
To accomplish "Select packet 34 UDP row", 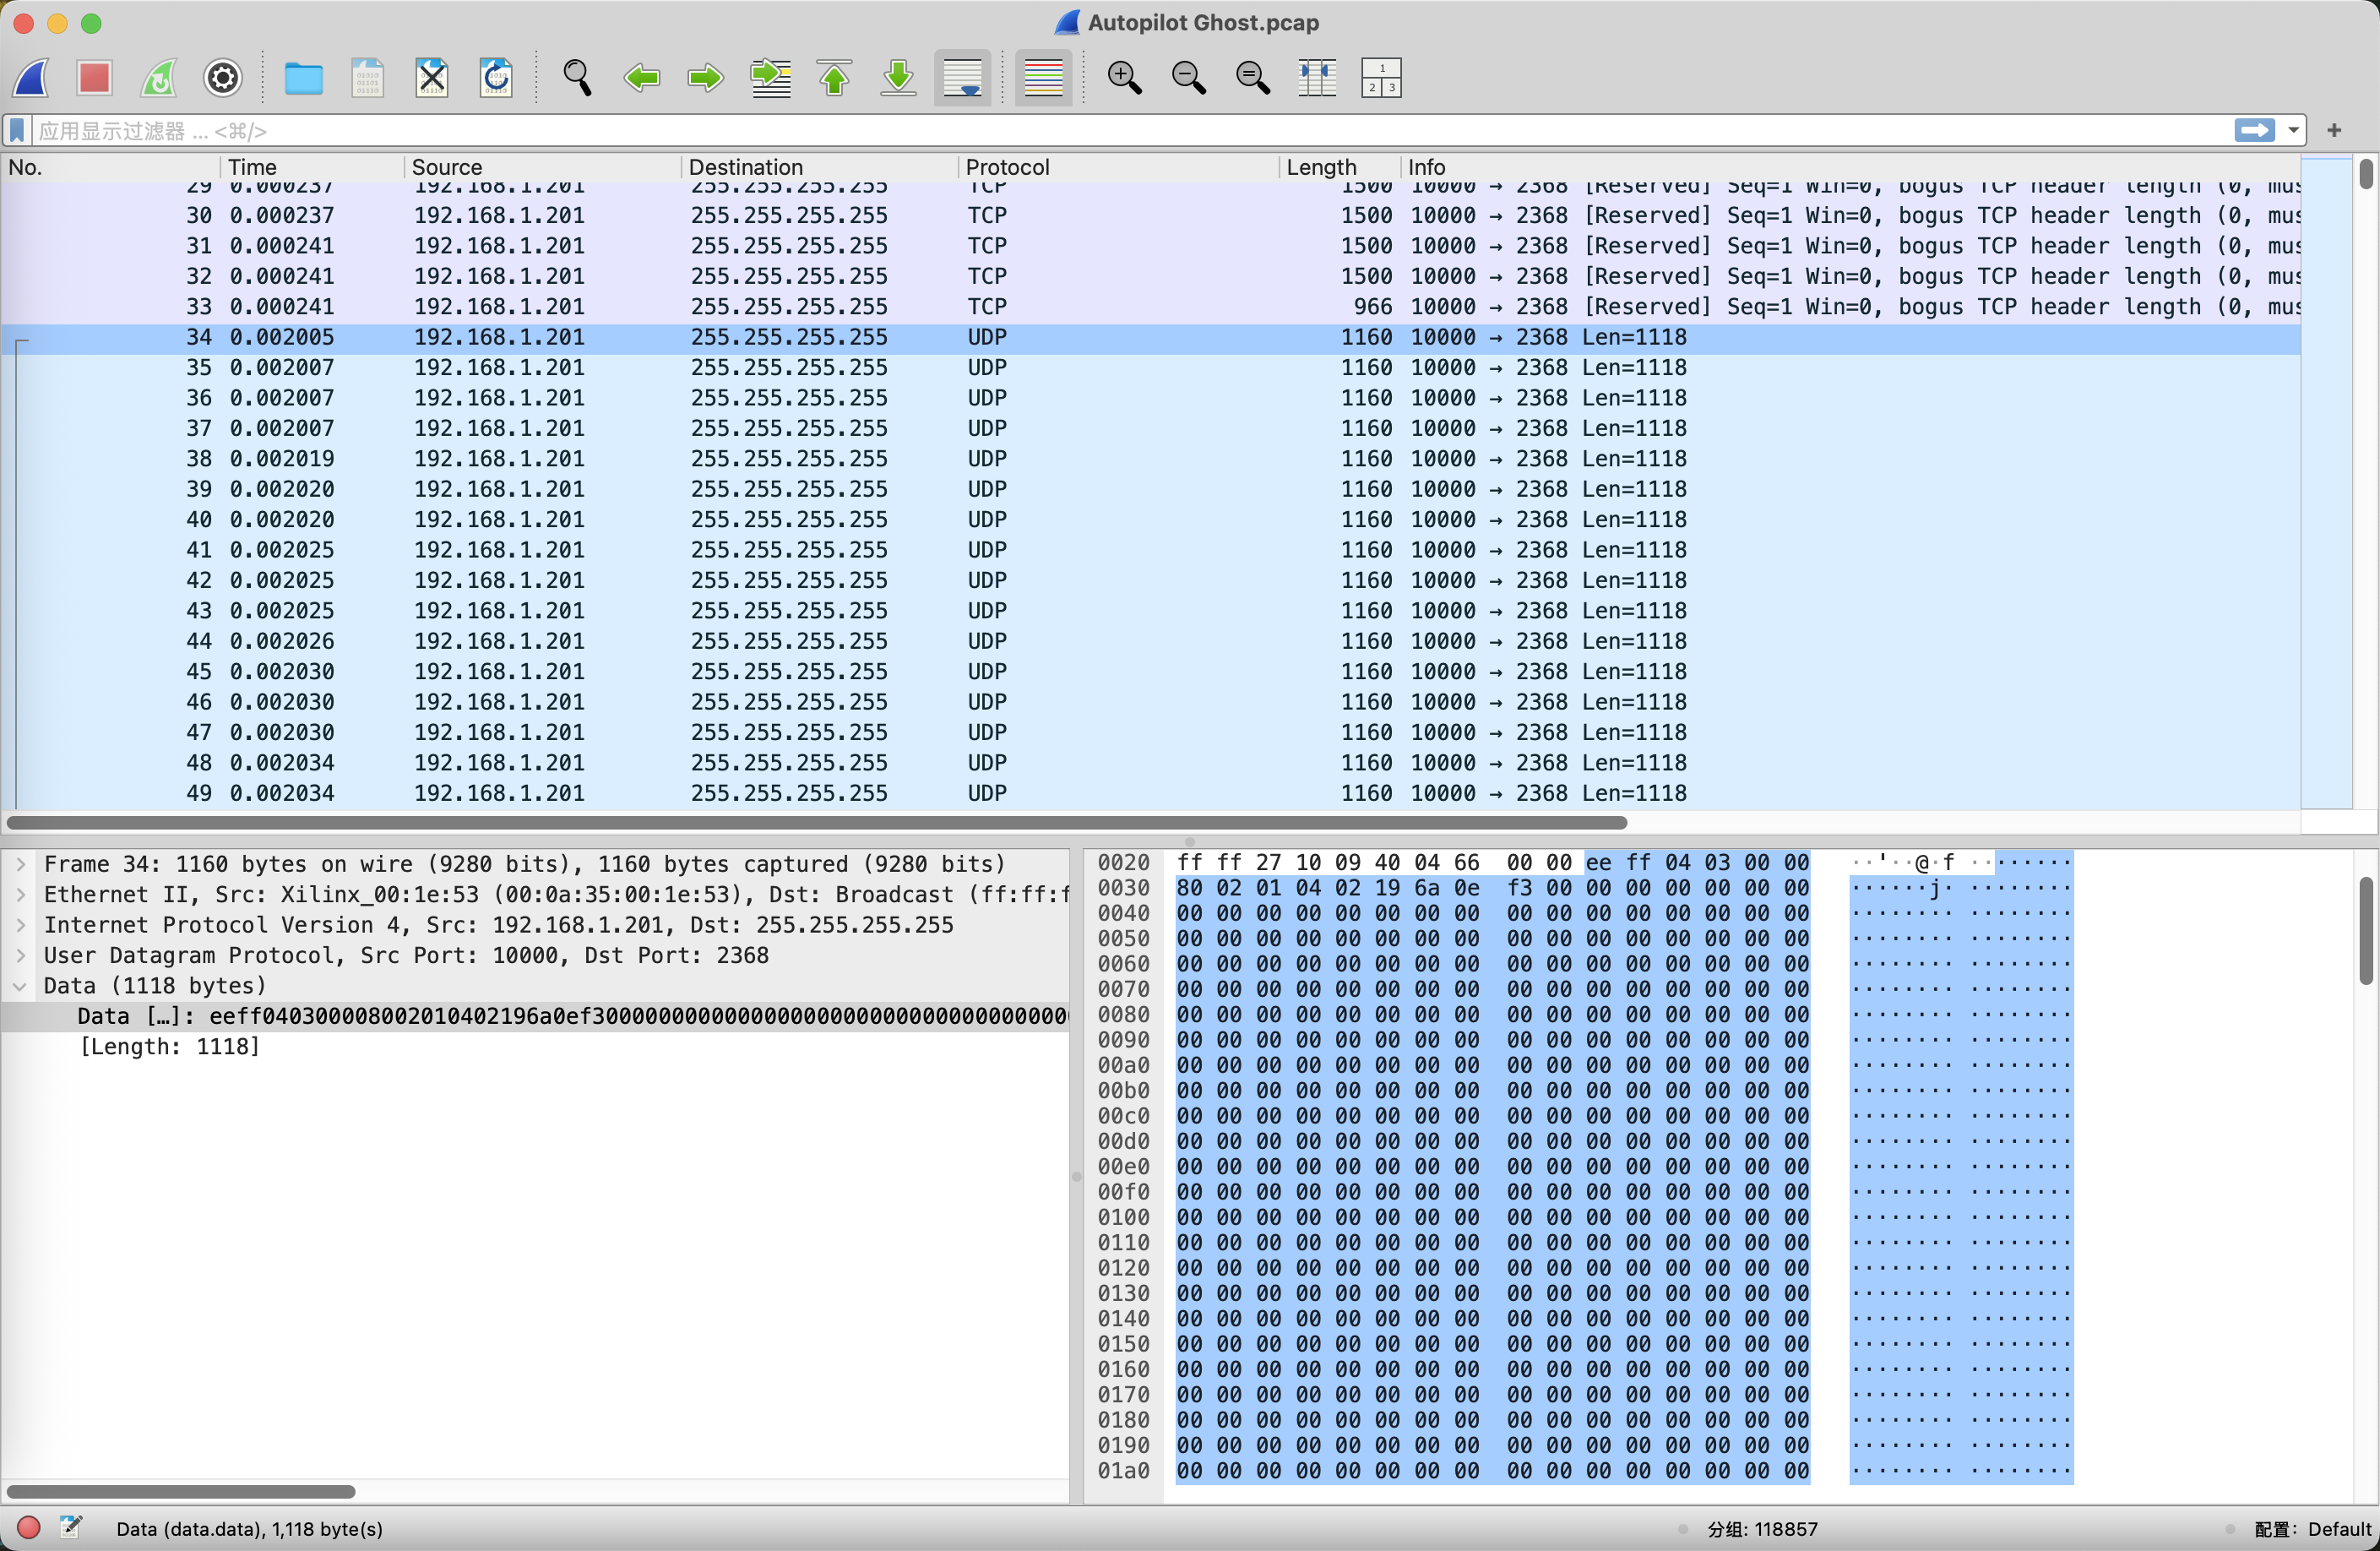I will [x=1150, y=337].
